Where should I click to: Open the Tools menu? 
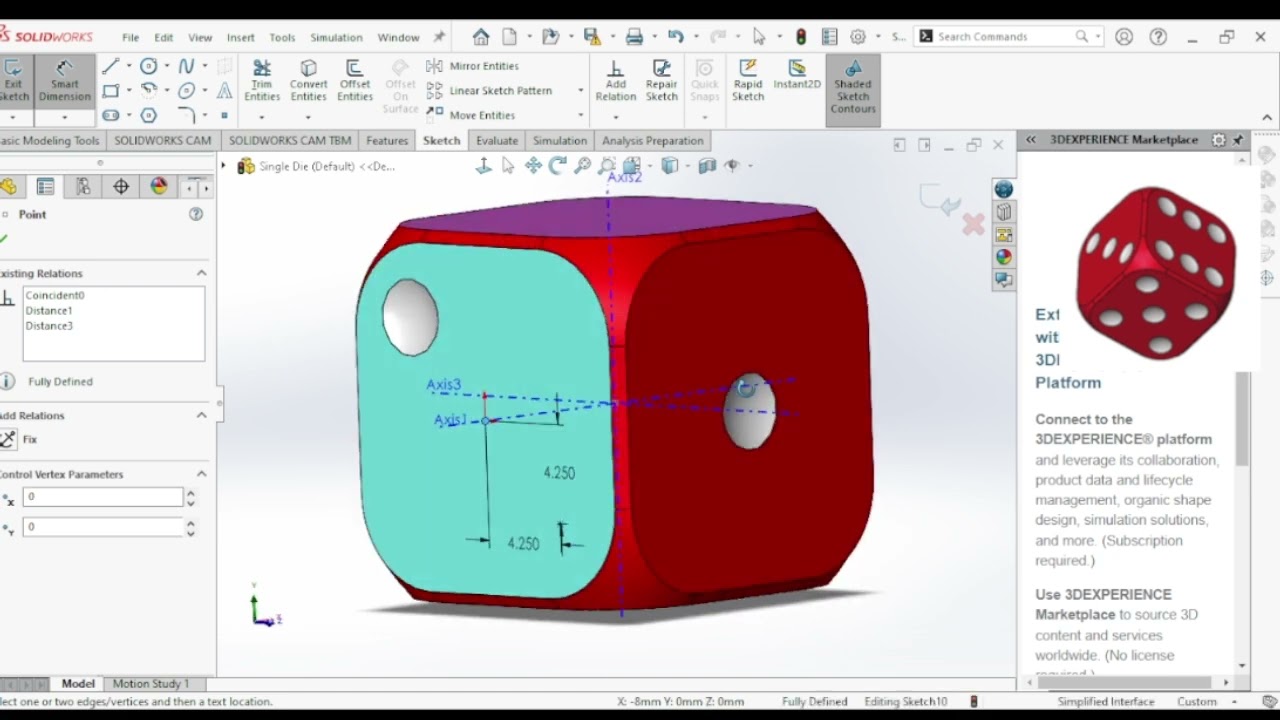pos(282,37)
